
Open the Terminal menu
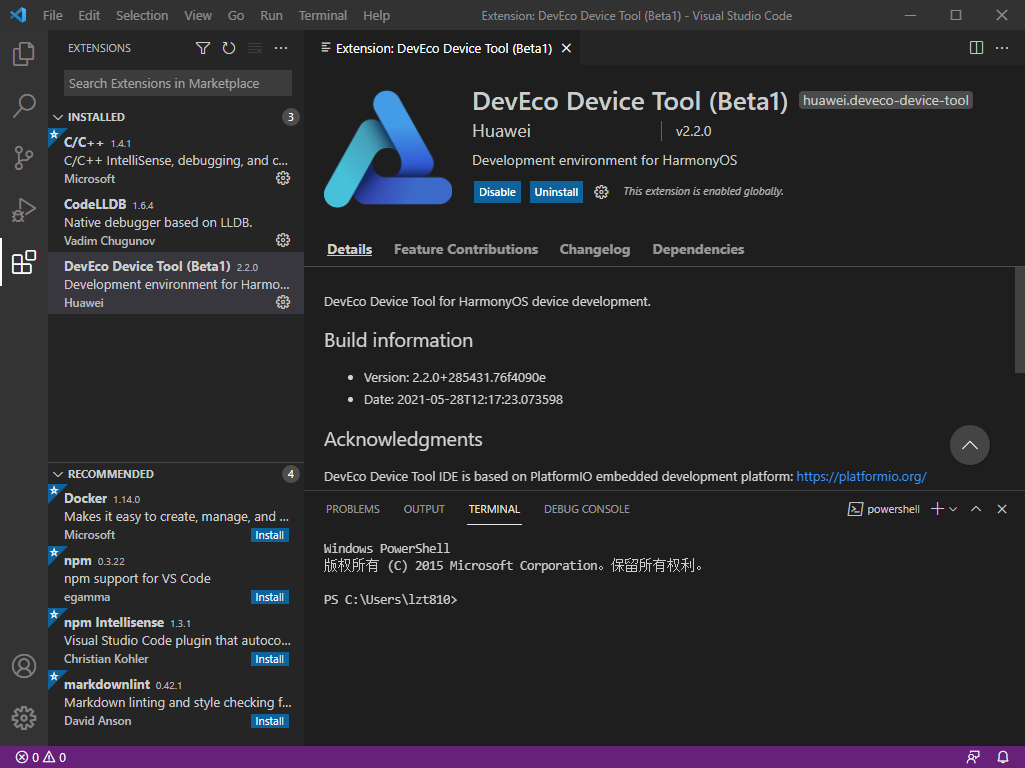[x=322, y=15]
